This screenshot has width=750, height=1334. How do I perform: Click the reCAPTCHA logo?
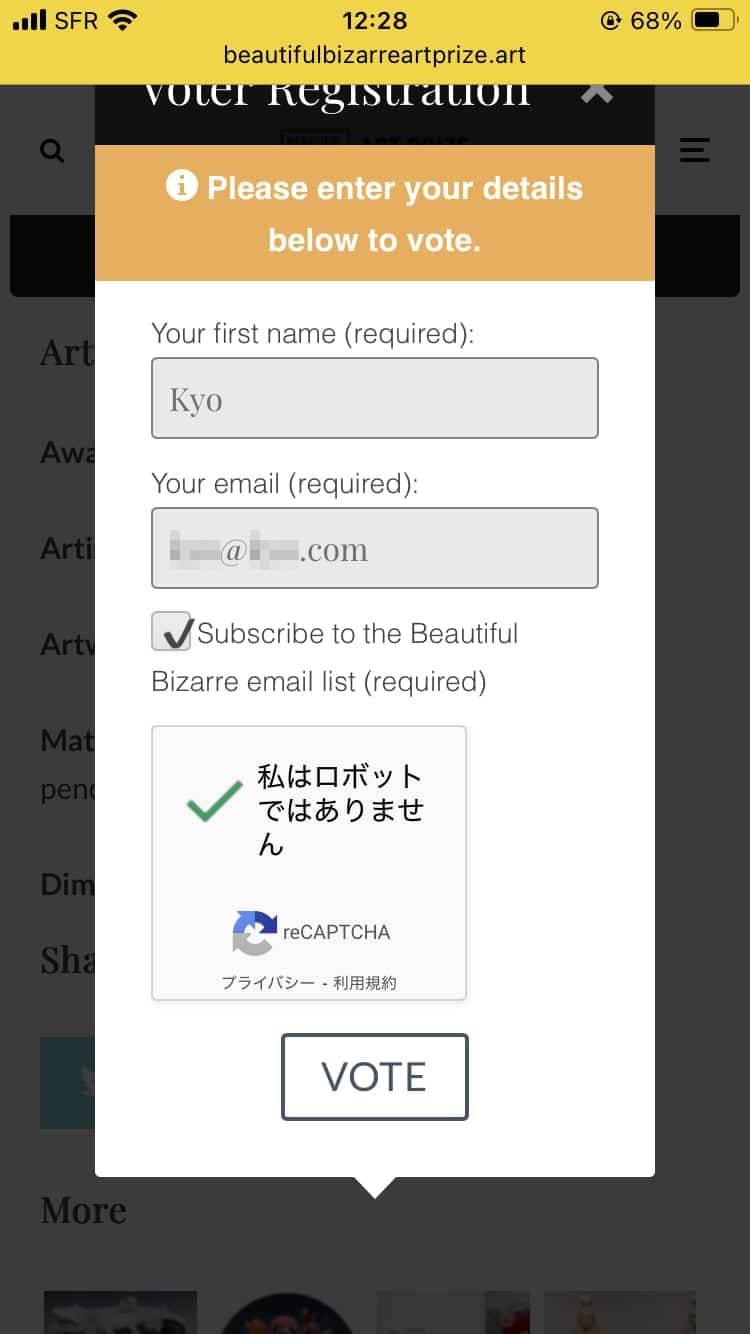[254, 932]
